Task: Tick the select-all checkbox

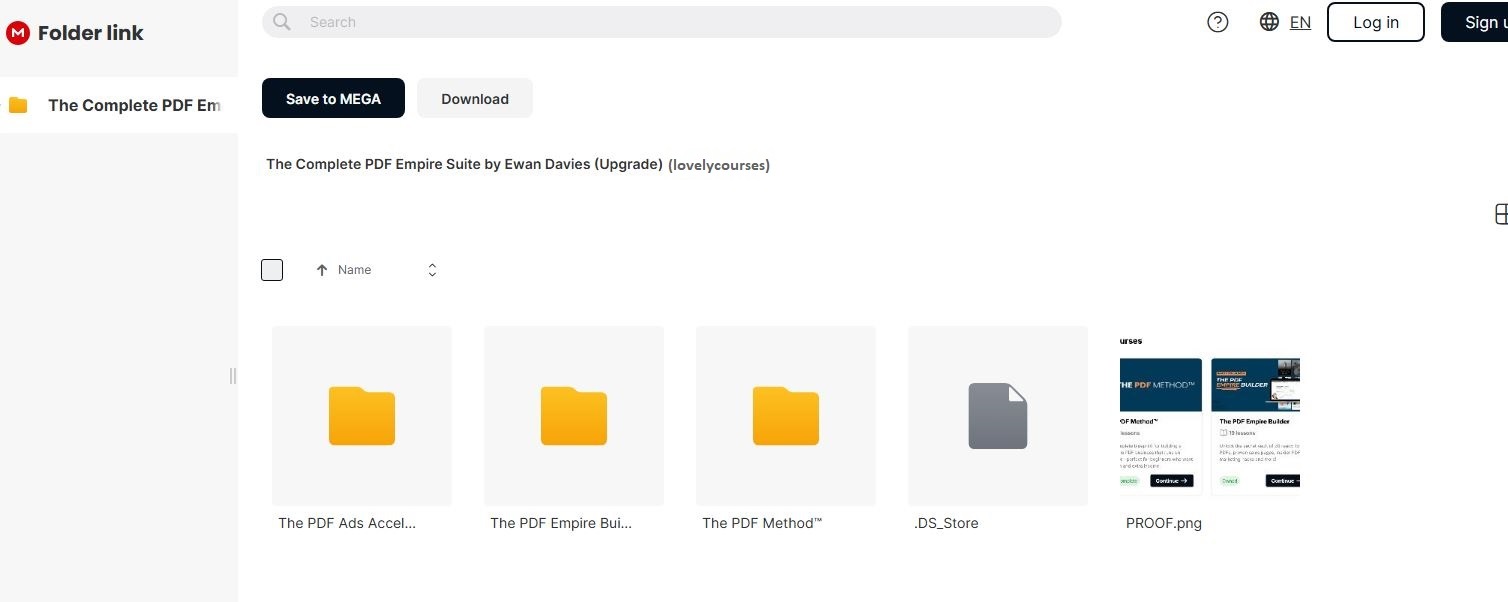Action: coord(272,270)
